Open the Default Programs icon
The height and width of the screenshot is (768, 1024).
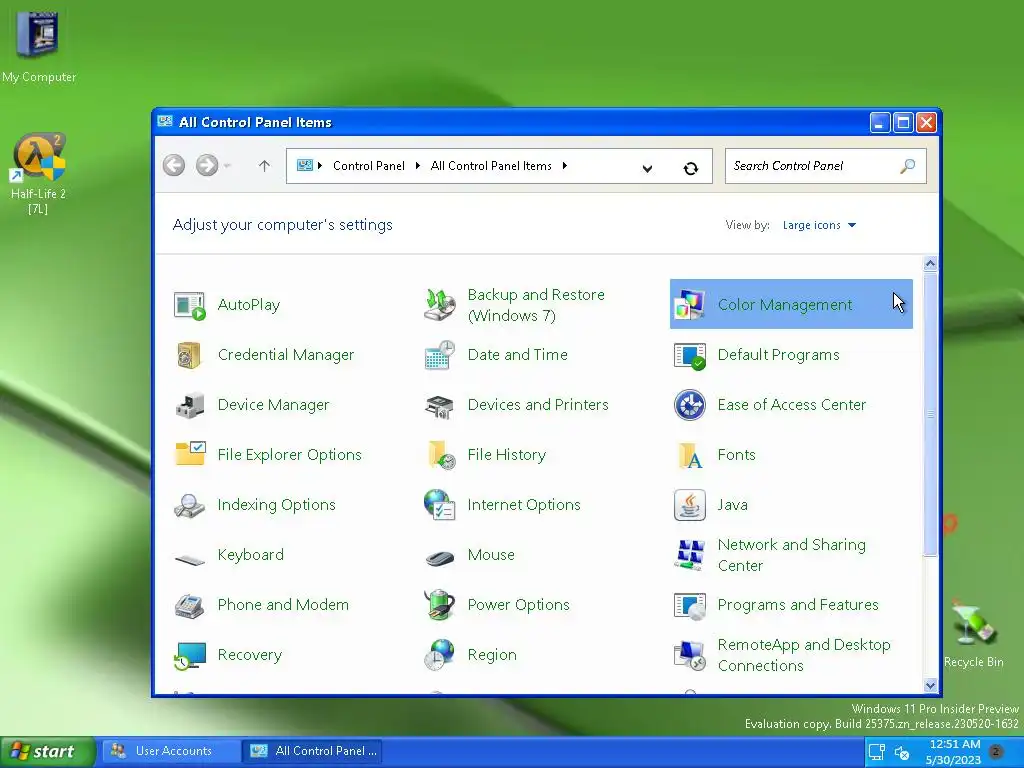click(x=690, y=355)
